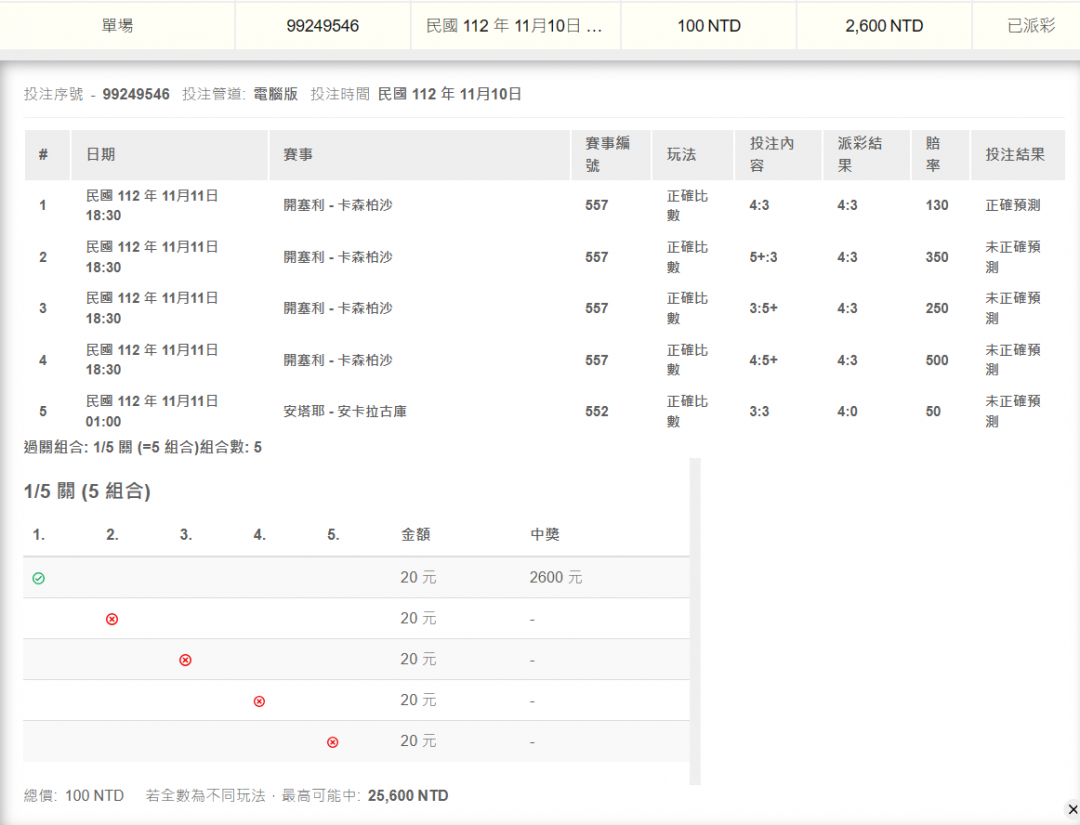Click the odds value 130

(x=937, y=205)
